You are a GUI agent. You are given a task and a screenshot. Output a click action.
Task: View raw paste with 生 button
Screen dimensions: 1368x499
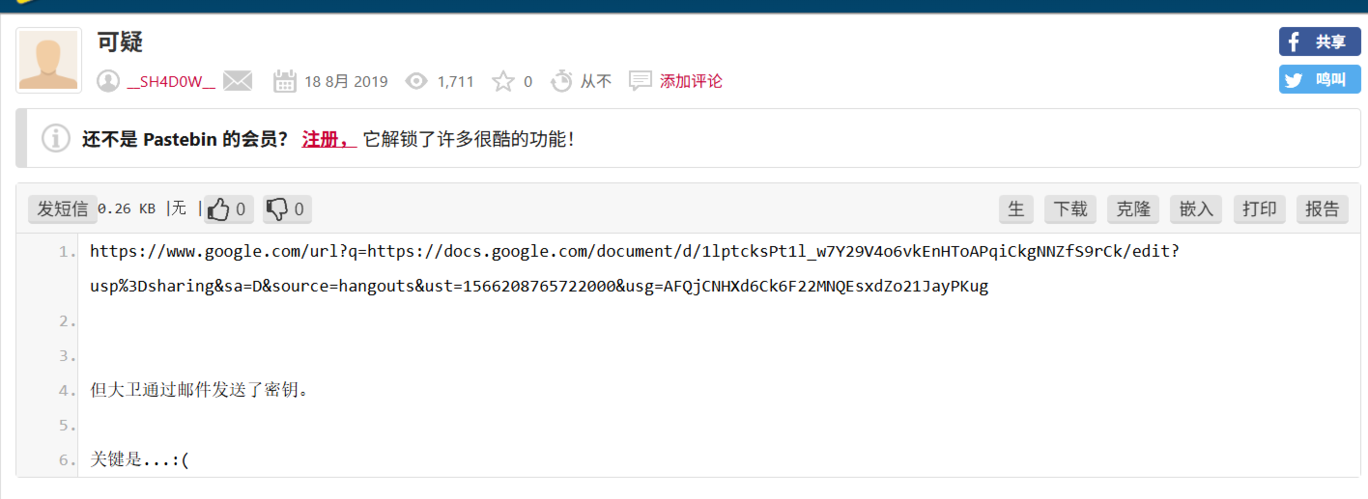click(x=1016, y=209)
